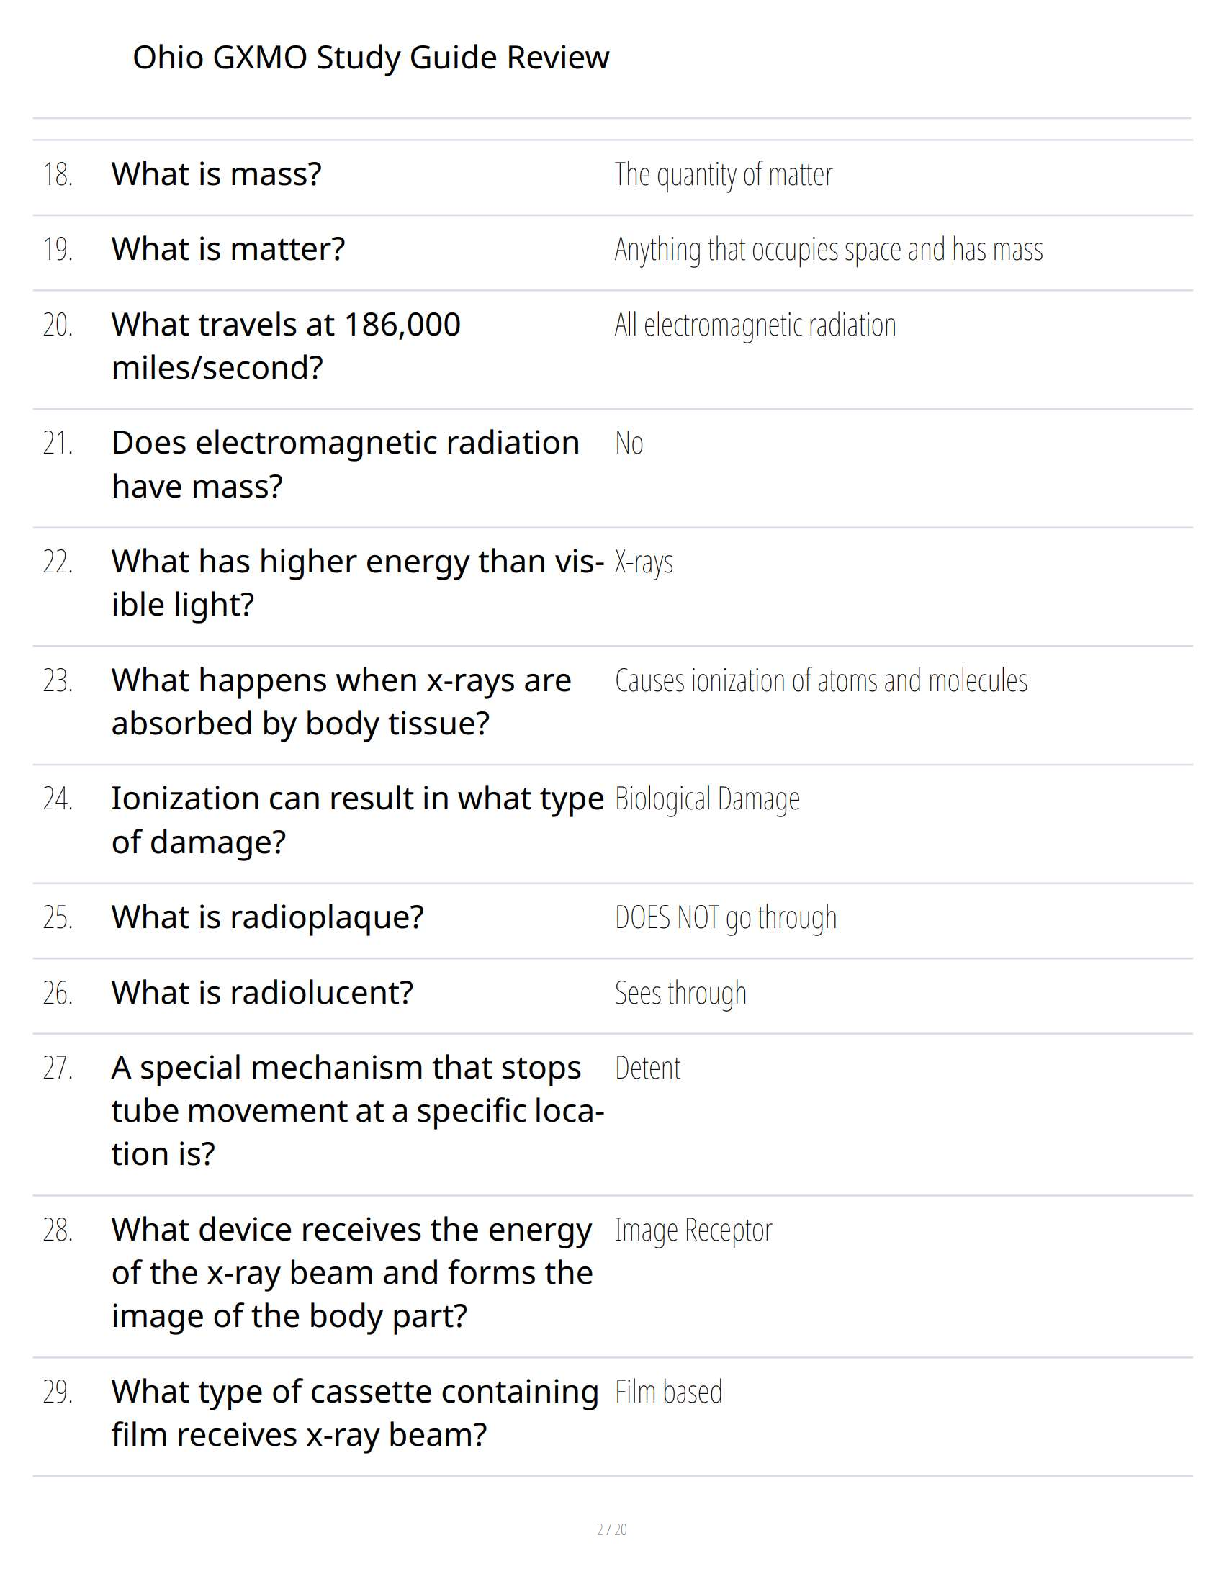Select the "Biological Damage" answer
This screenshot has height=1584, width=1224.
coord(707,799)
